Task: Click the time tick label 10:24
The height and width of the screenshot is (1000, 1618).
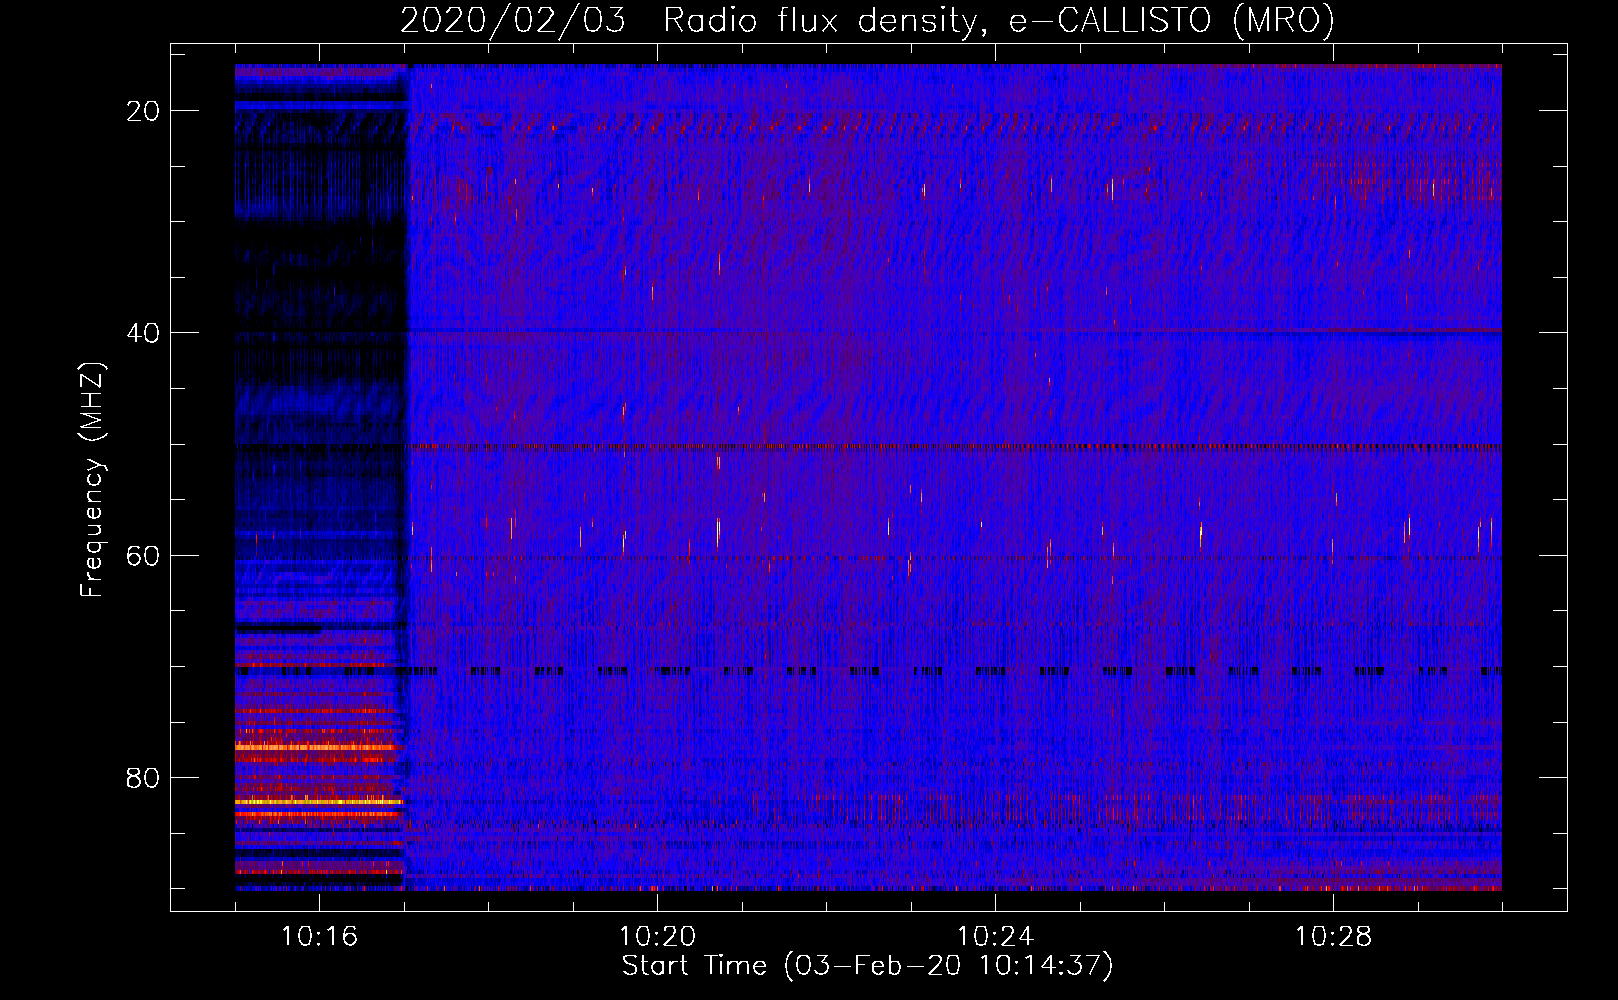Action: (x=995, y=937)
